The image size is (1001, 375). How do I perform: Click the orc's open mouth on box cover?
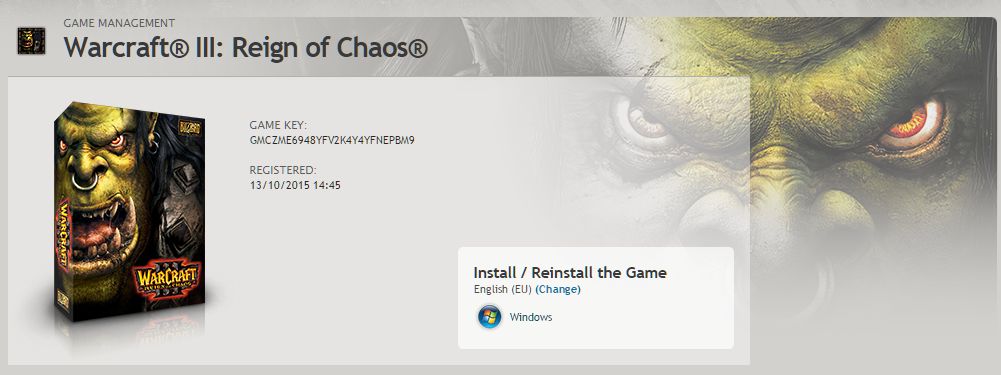click(x=104, y=234)
